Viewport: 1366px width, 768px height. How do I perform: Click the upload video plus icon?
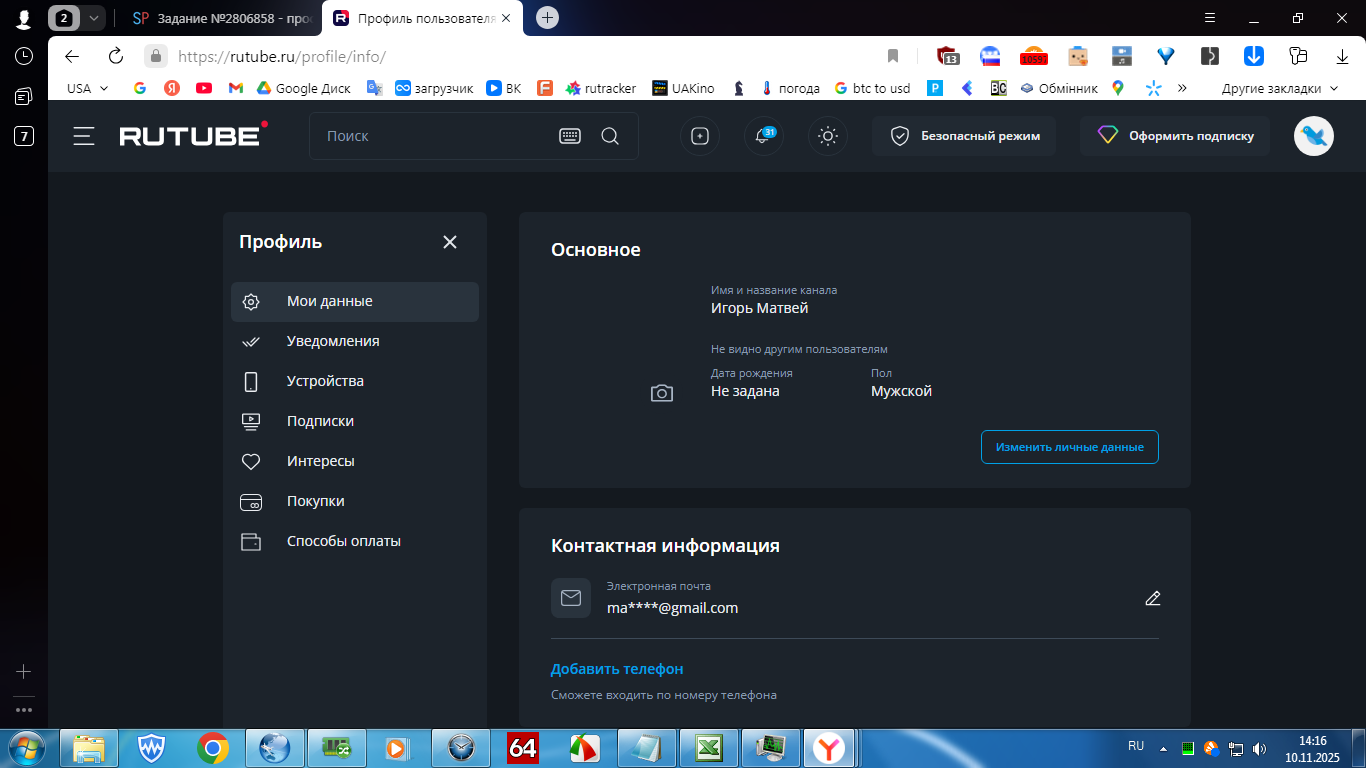tap(700, 136)
